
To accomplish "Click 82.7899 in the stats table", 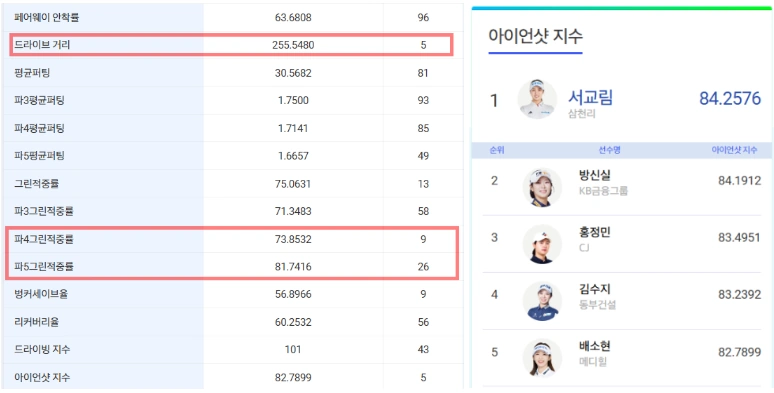I will pos(293,378).
